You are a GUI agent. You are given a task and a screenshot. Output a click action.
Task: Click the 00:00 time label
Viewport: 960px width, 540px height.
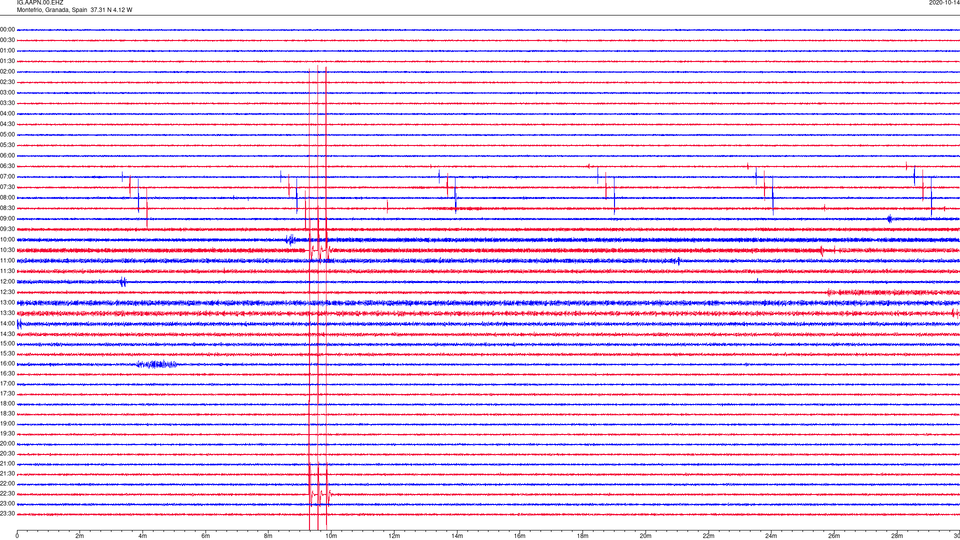click(x=7, y=29)
